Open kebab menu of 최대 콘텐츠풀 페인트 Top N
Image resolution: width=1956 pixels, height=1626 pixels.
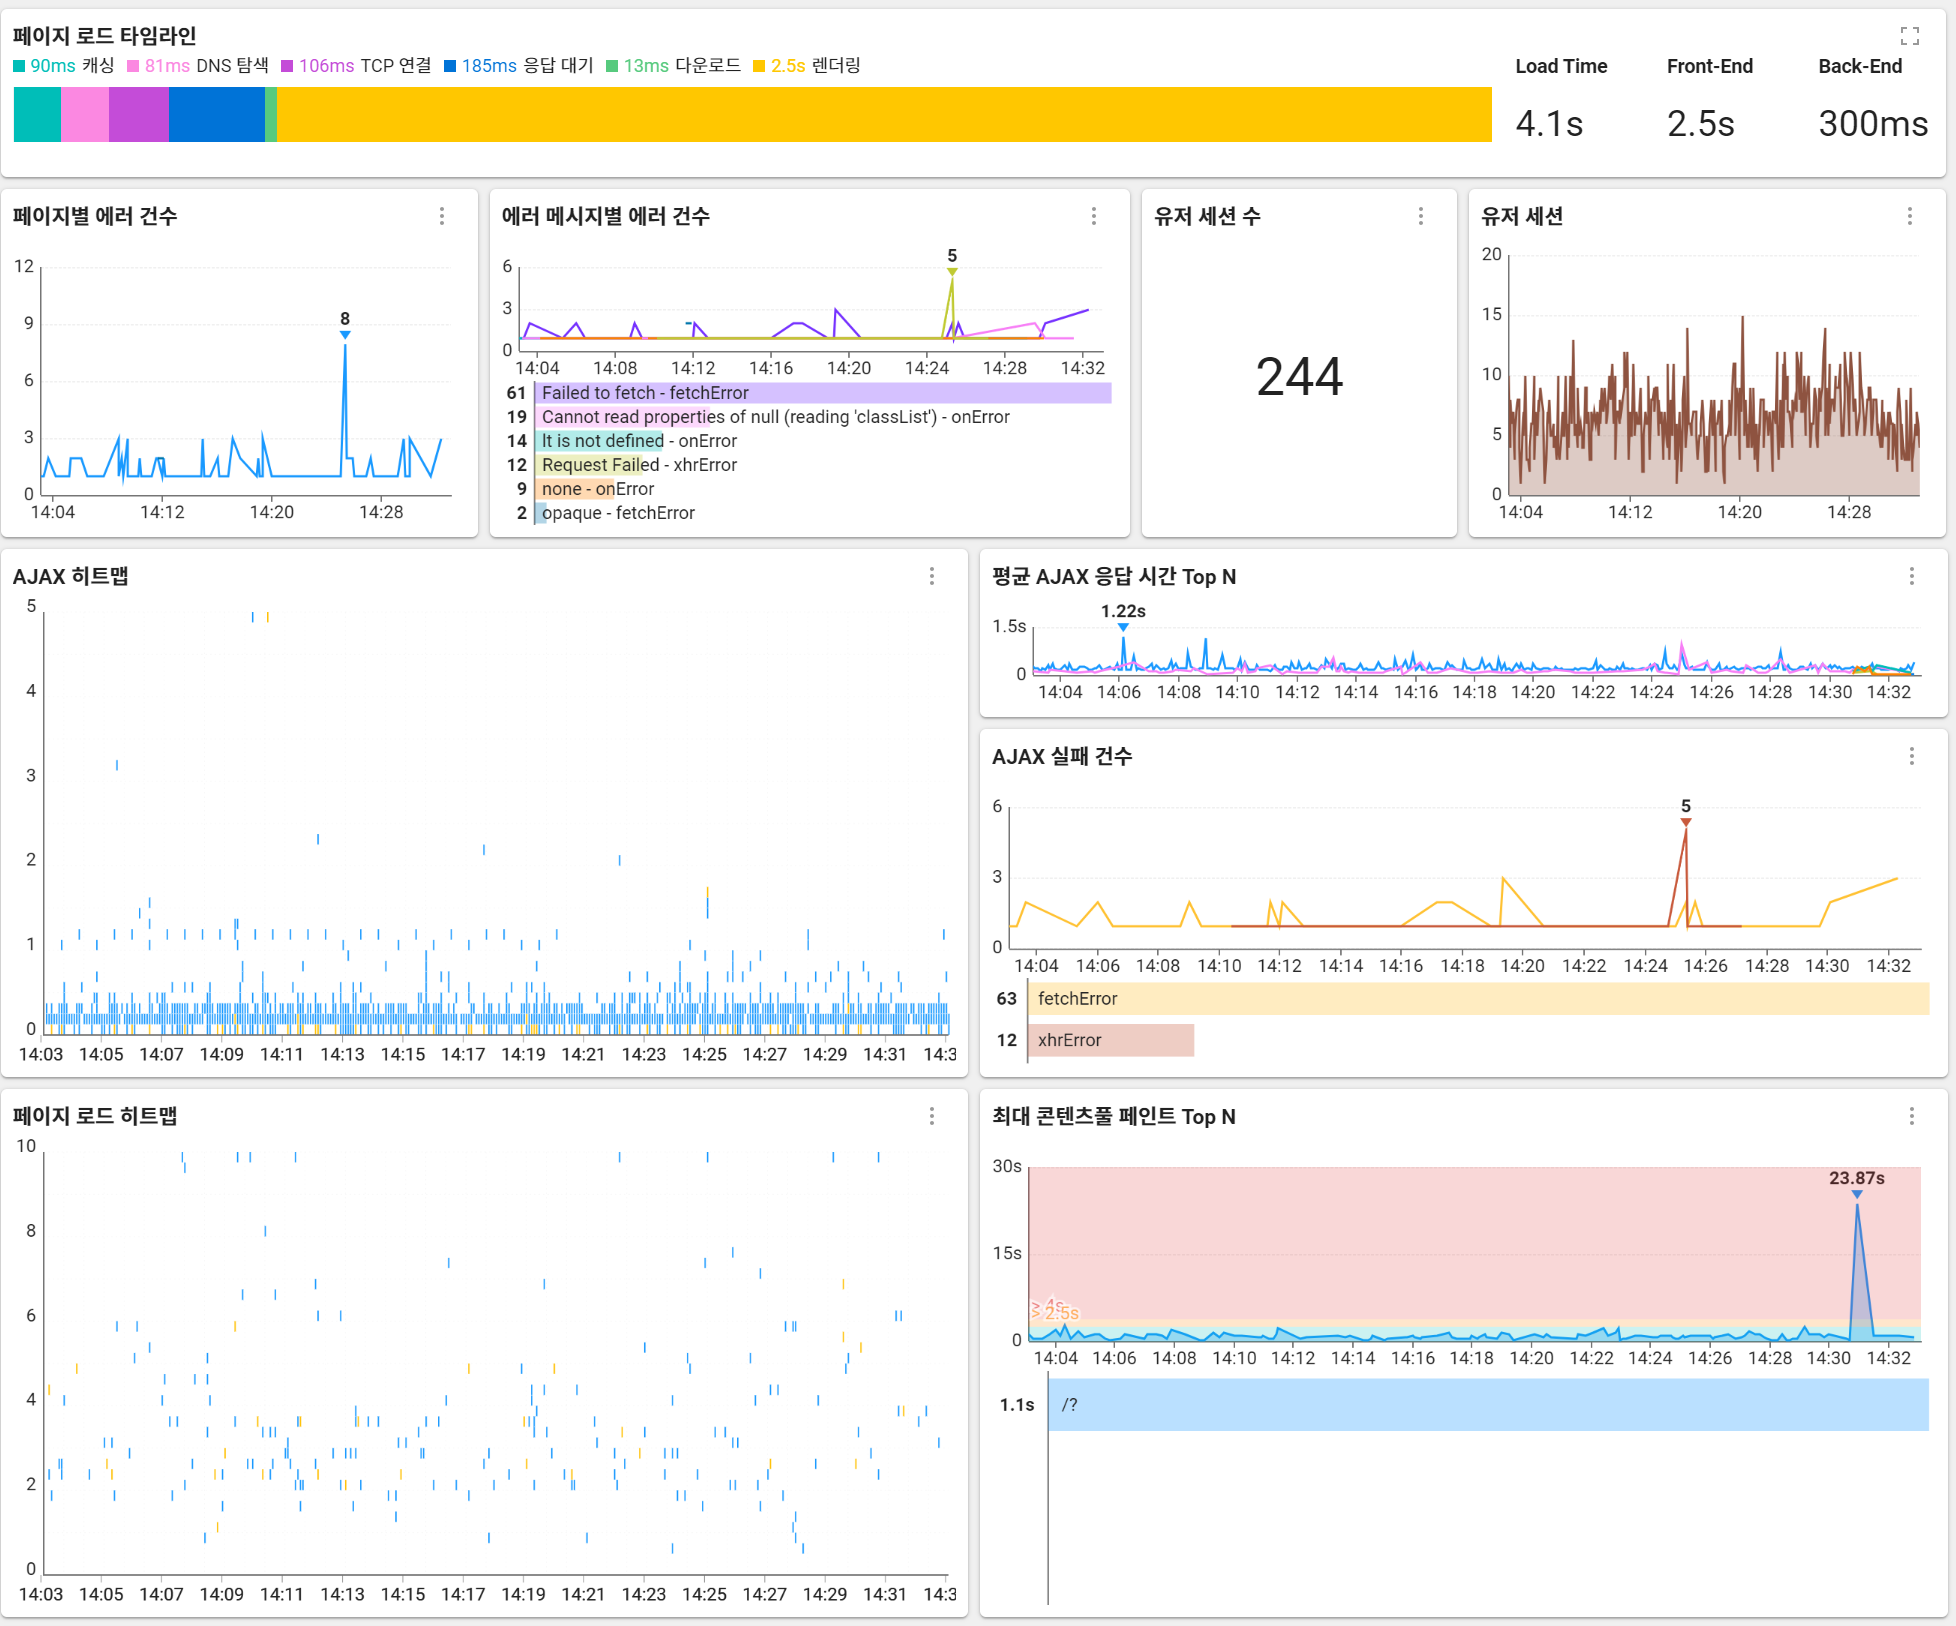coord(1911,1116)
